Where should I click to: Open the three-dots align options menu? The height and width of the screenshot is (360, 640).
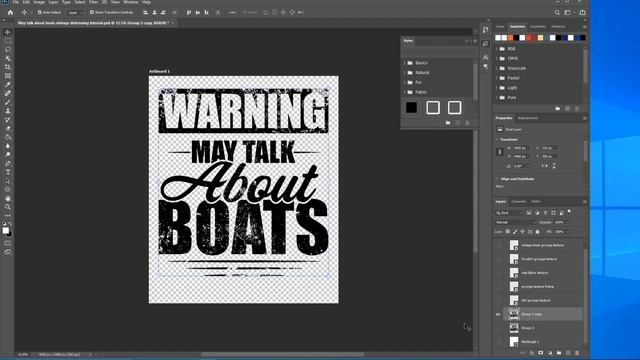point(232,13)
